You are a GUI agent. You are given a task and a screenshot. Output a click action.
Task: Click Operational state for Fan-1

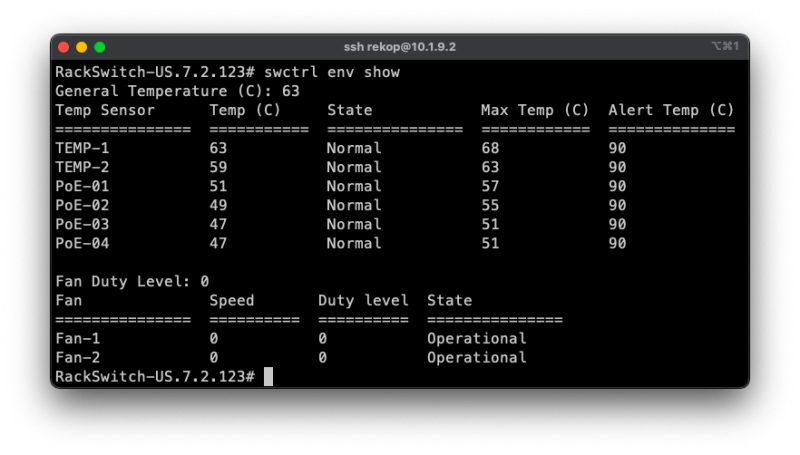[x=477, y=339]
